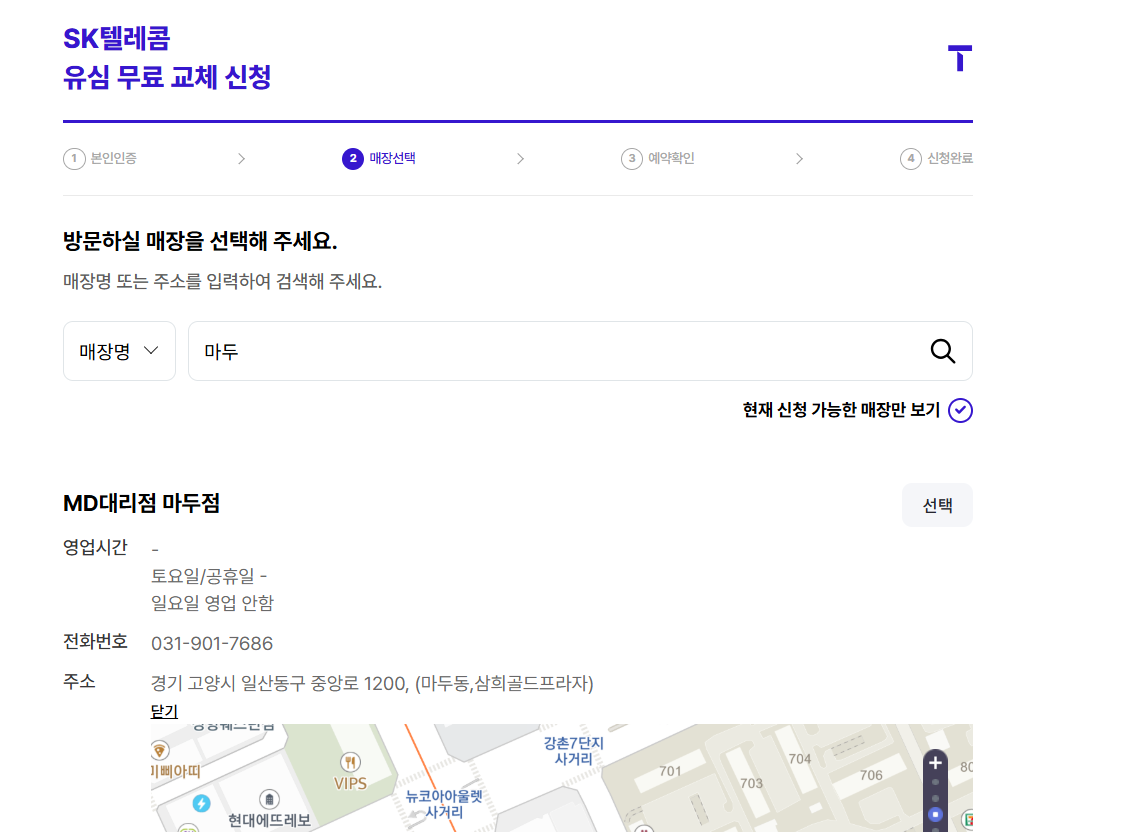This screenshot has width=1138, height=832.
Task: Click the 현대에뜨레보 building marker on map
Action: click(x=269, y=799)
